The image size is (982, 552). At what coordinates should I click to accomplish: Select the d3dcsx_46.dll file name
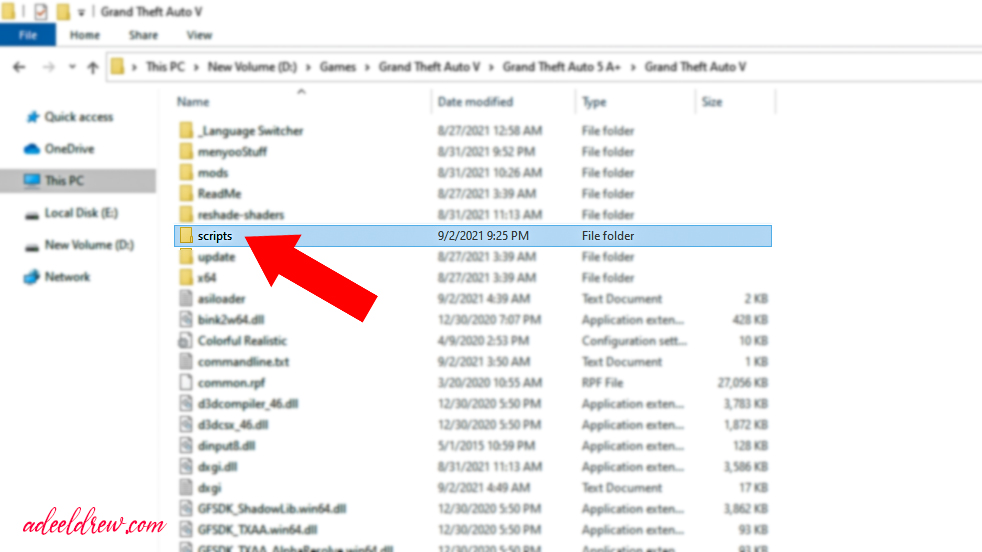click(x=233, y=424)
